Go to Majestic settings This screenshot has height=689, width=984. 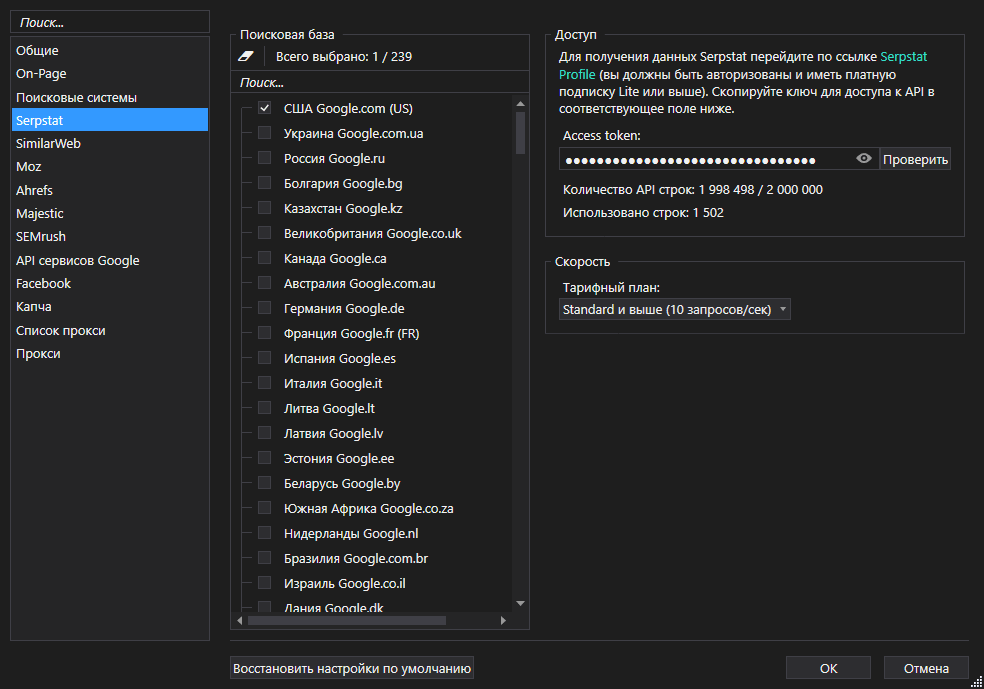pyautogui.click(x=110, y=213)
